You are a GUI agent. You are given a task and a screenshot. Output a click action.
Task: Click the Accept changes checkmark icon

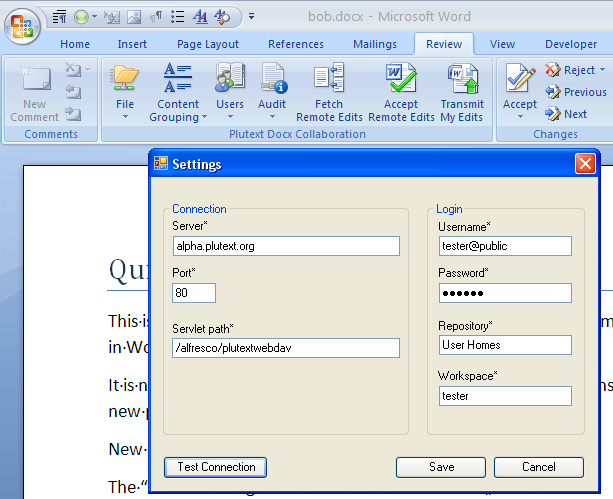pos(519,80)
